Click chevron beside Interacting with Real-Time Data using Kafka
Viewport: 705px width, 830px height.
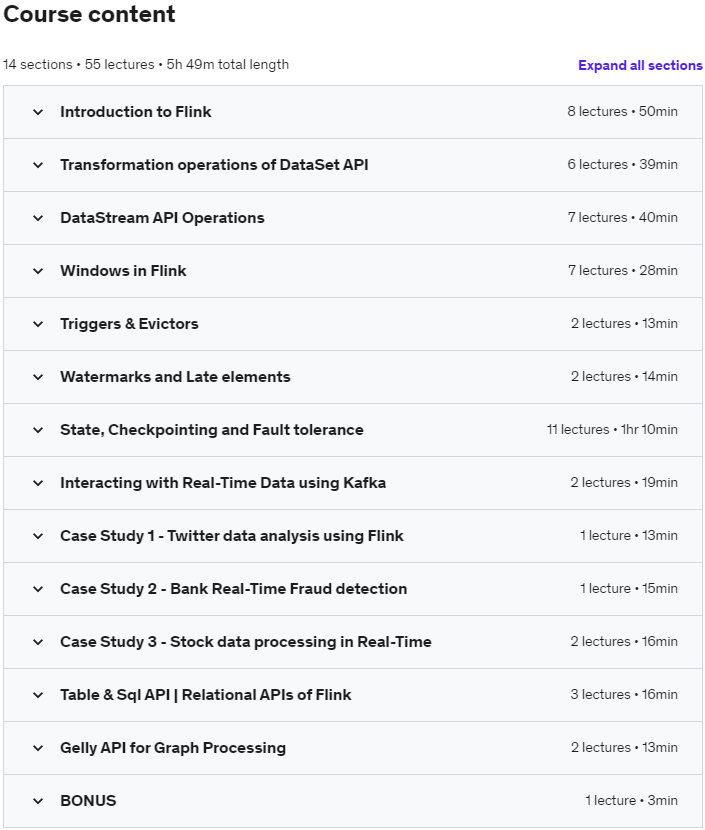point(38,483)
